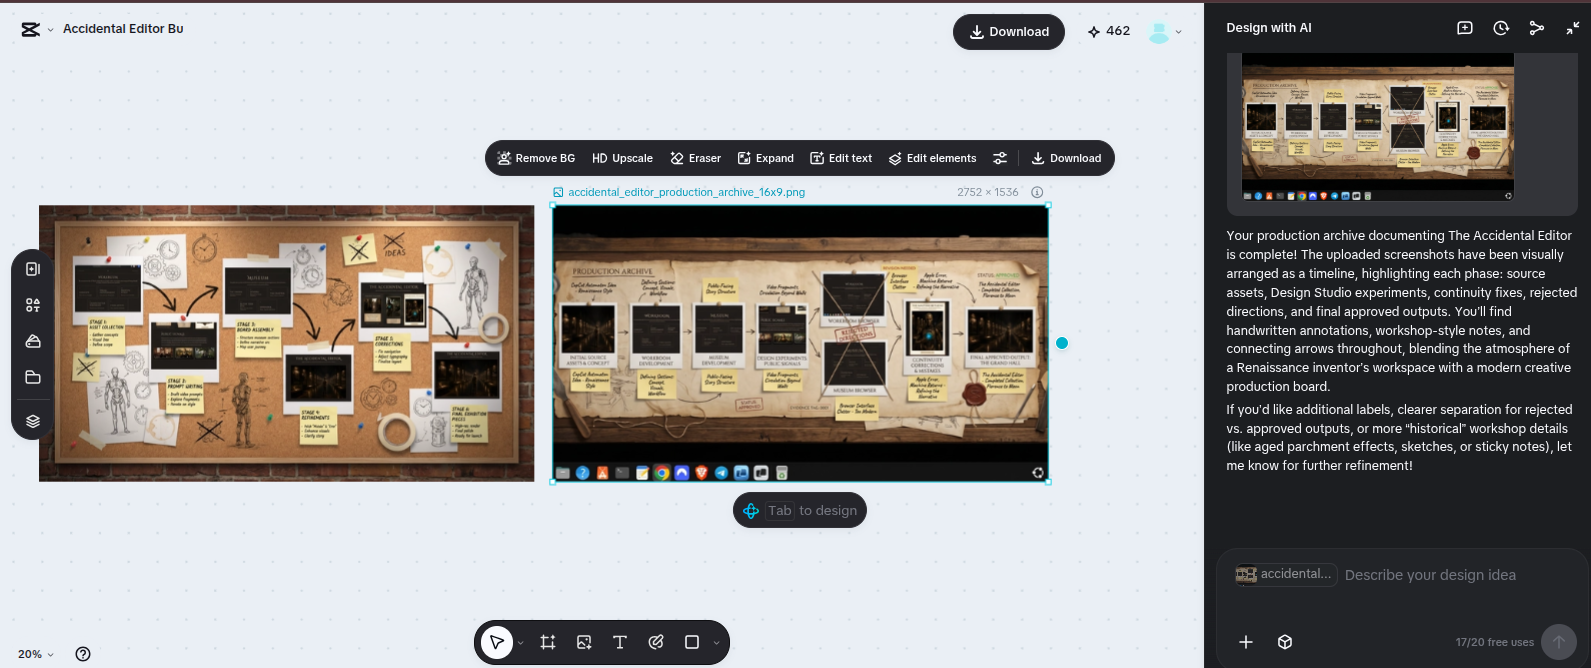Click the top Download button
This screenshot has width=1591, height=668.
pyautogui.click(x=1009, y=32)
